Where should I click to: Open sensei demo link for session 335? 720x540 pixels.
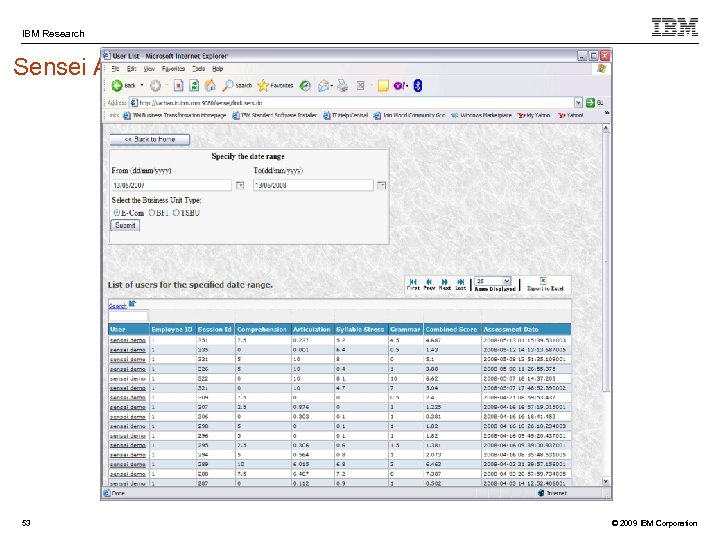tap(128, 350)
